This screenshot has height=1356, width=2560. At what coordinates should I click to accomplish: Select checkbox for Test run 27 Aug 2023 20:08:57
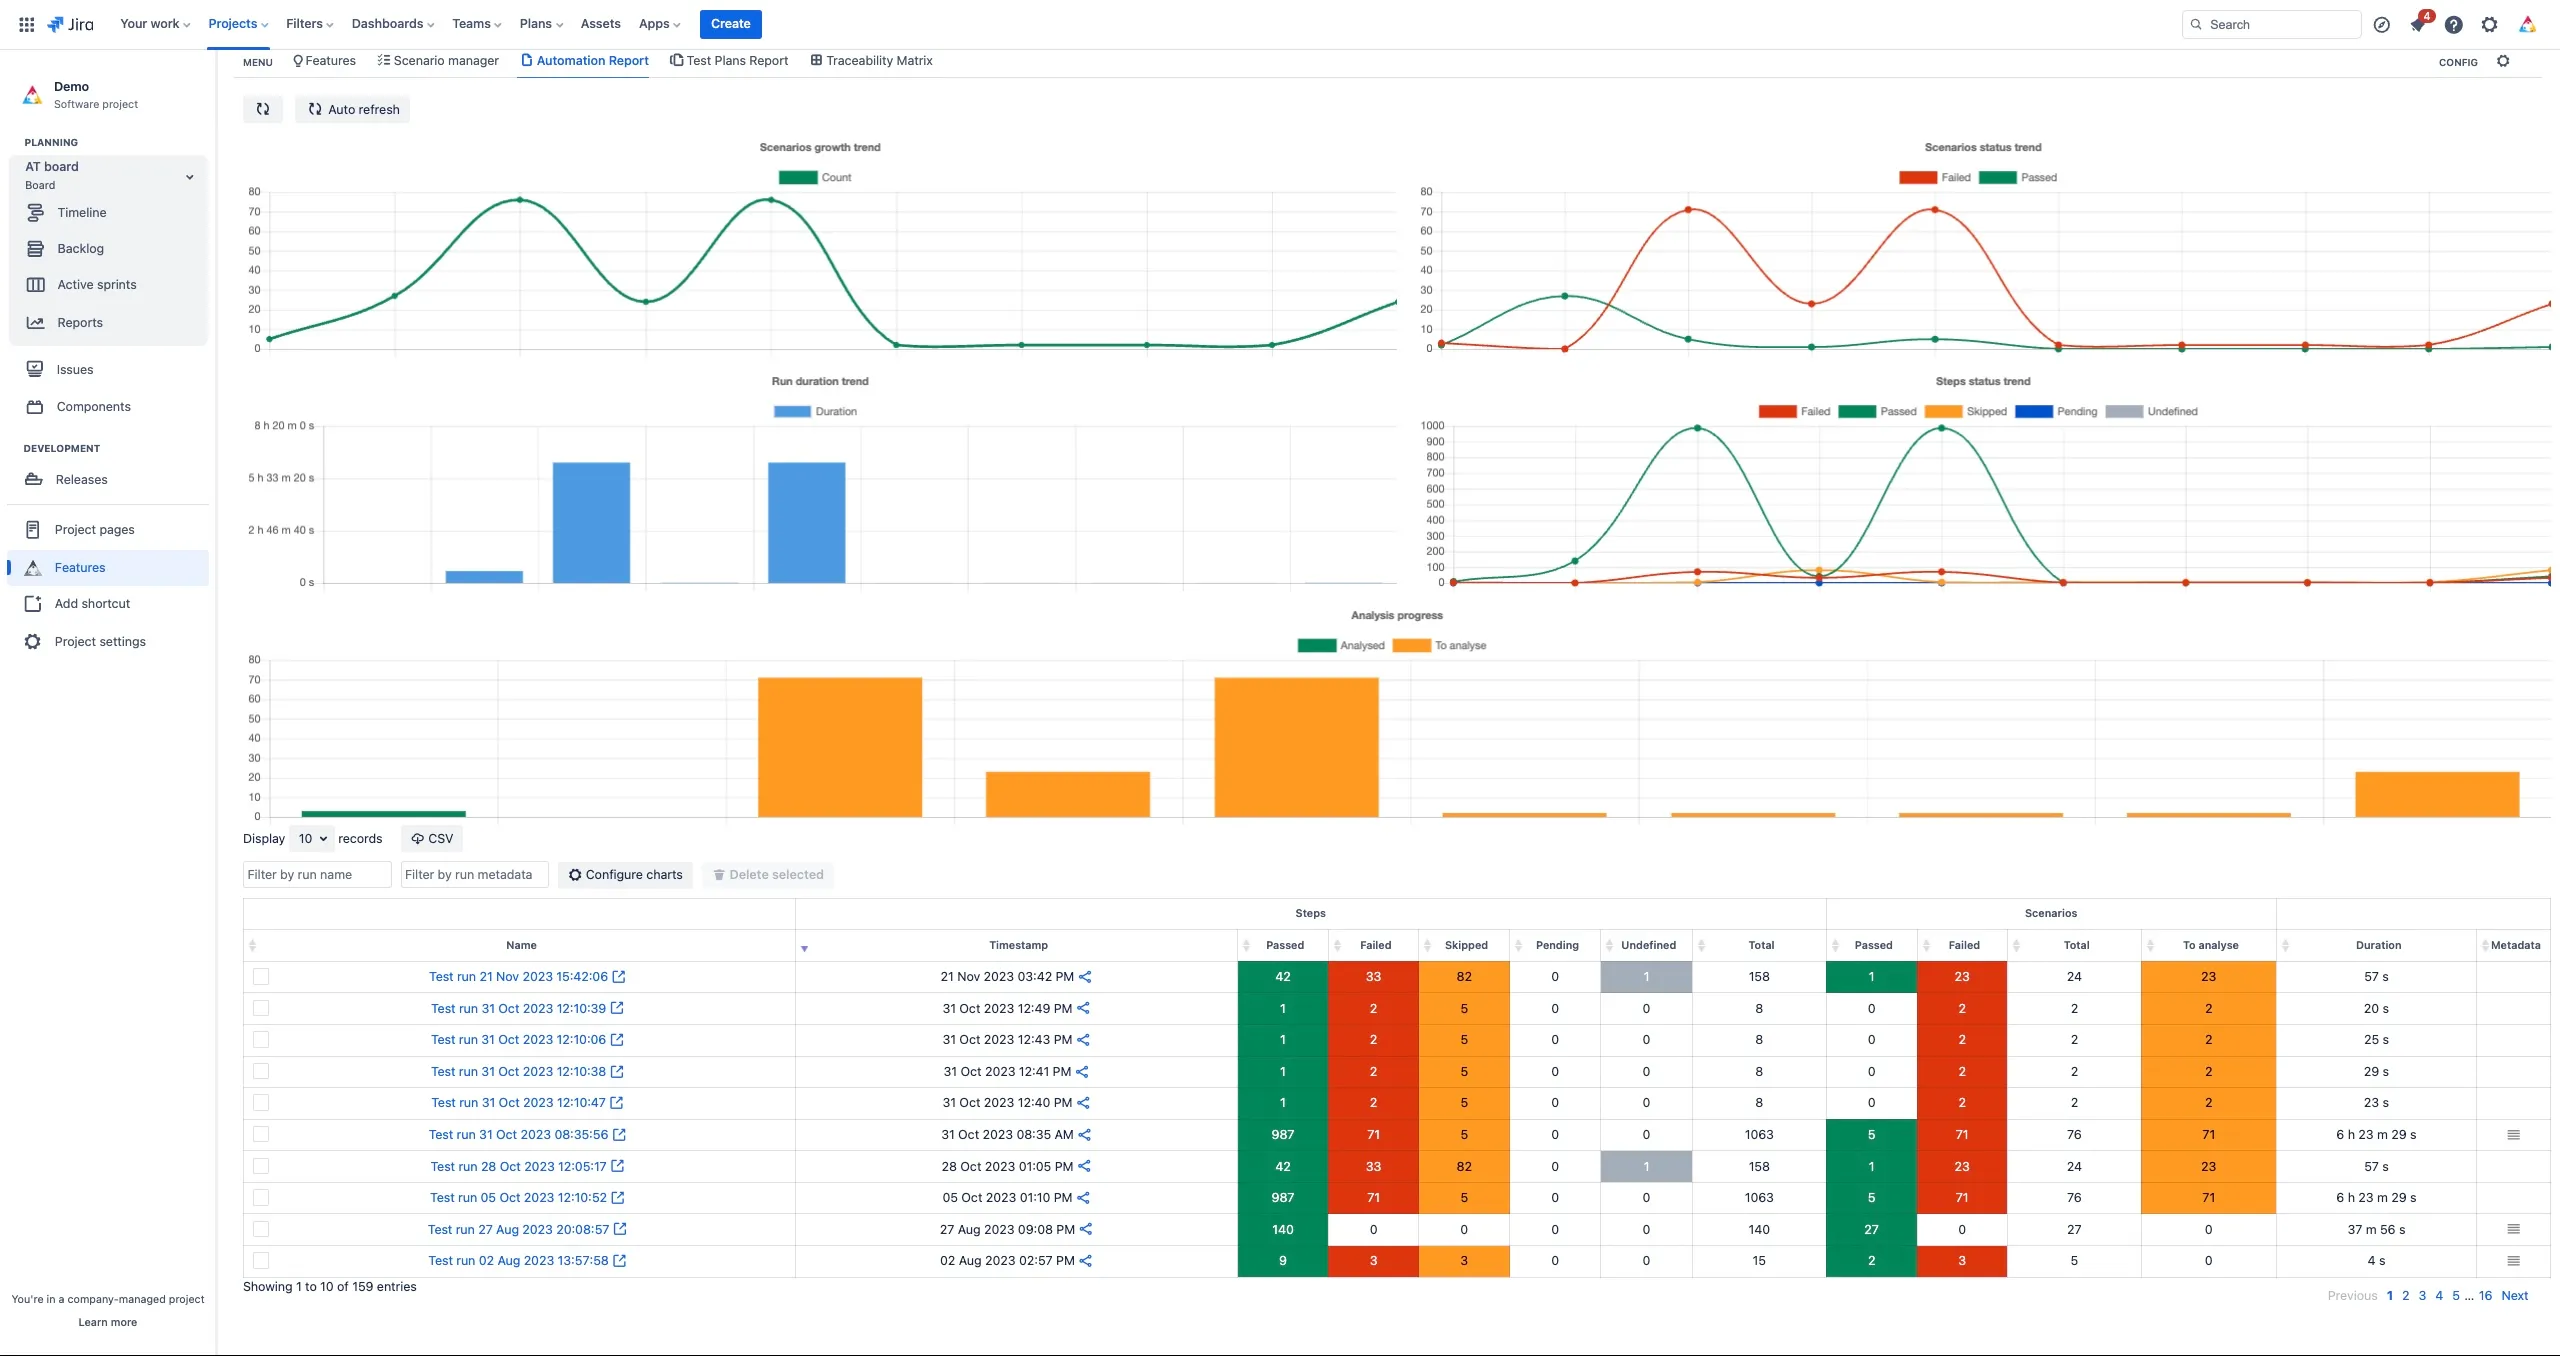261,1230
